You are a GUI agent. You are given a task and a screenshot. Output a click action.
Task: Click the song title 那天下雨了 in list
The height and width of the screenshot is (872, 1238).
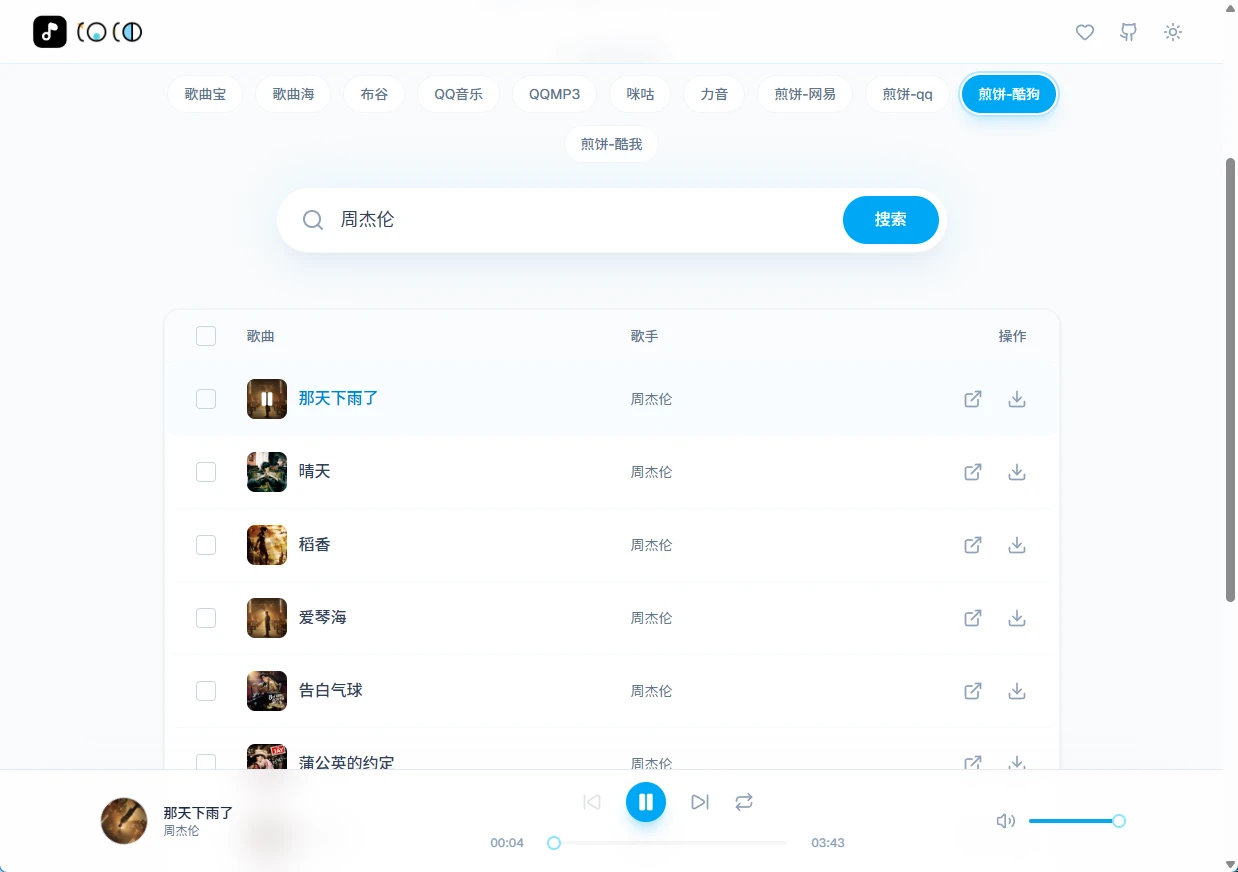[338, 398]
